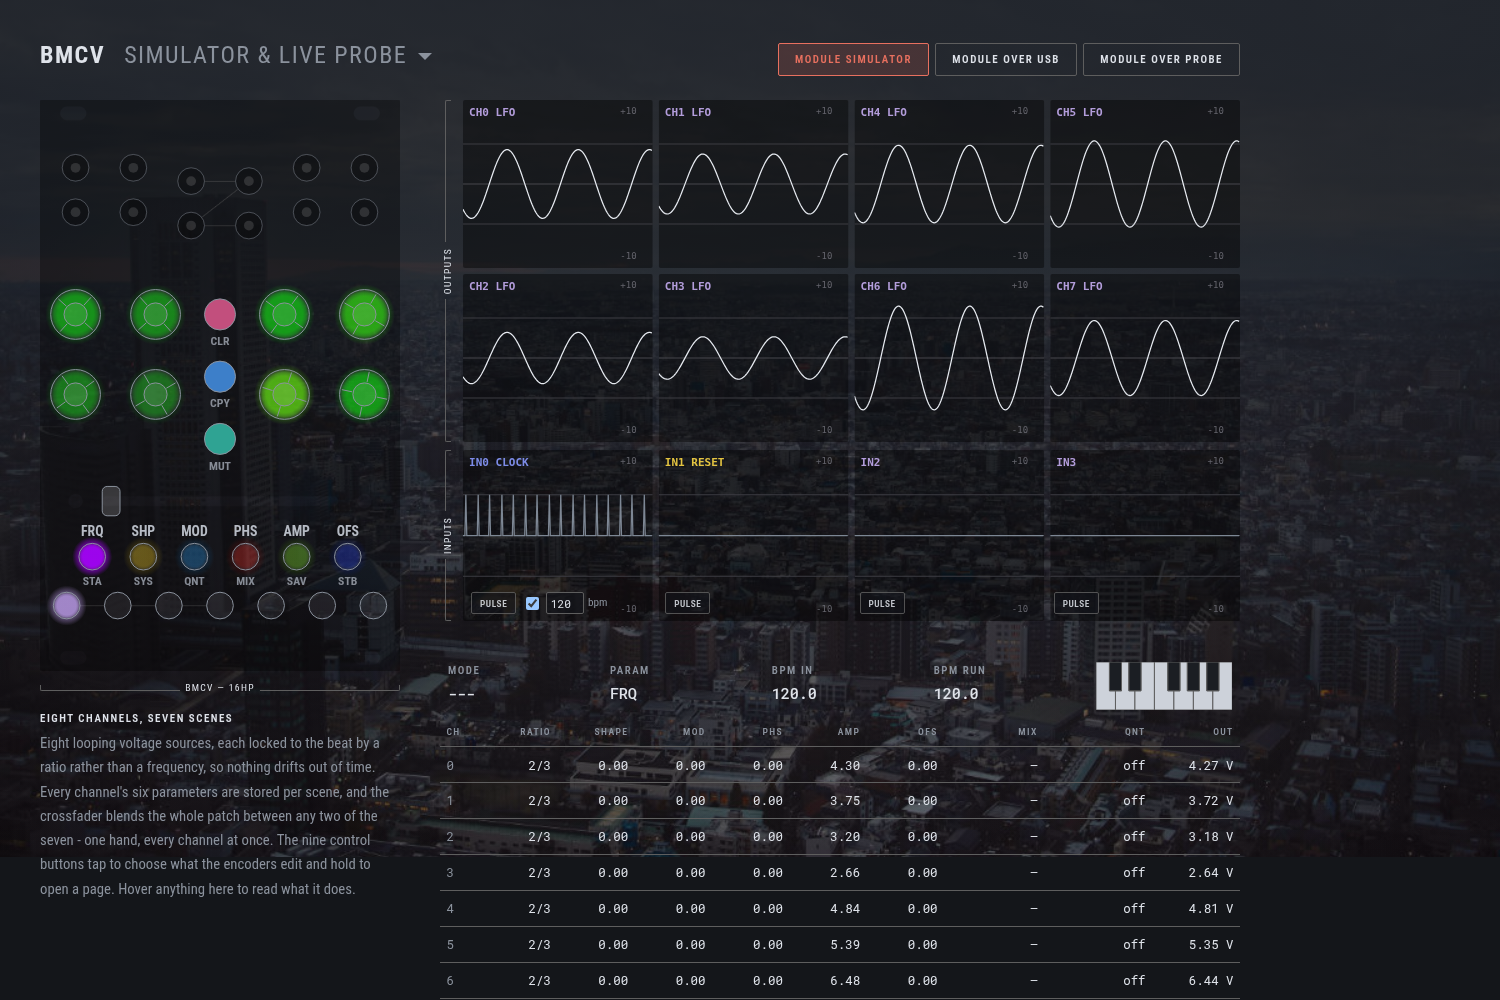
Task: Switch to the Module Simulator tab
Action: point(853,59)
